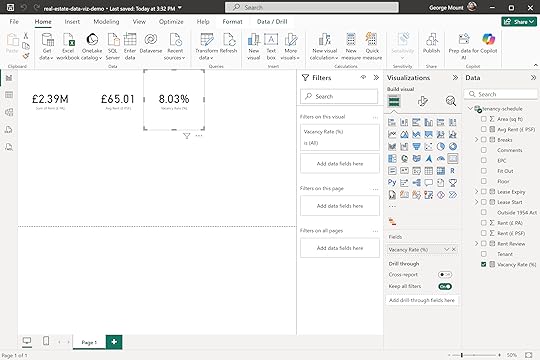The image size is (540, 360).
Task: Create a New measure
Action: [351, 47]
